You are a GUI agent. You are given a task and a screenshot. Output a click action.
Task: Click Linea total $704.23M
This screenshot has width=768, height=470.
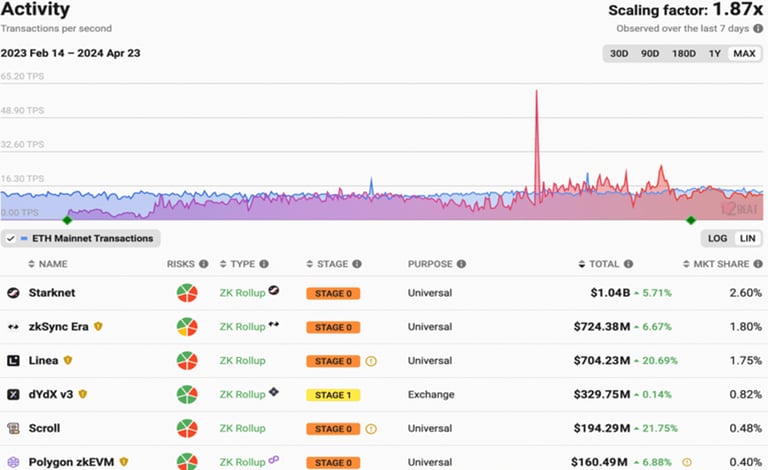tap(601, 360)
